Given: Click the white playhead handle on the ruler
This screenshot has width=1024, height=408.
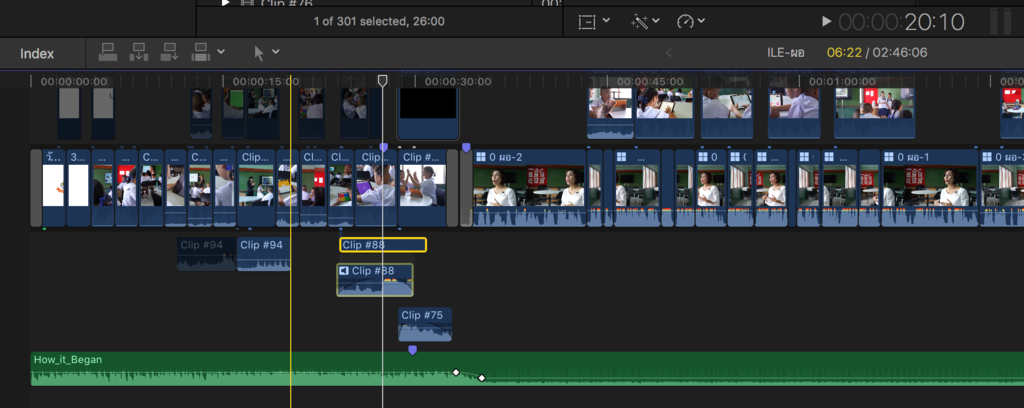Looking at the screenshot, I should [382, 81].
